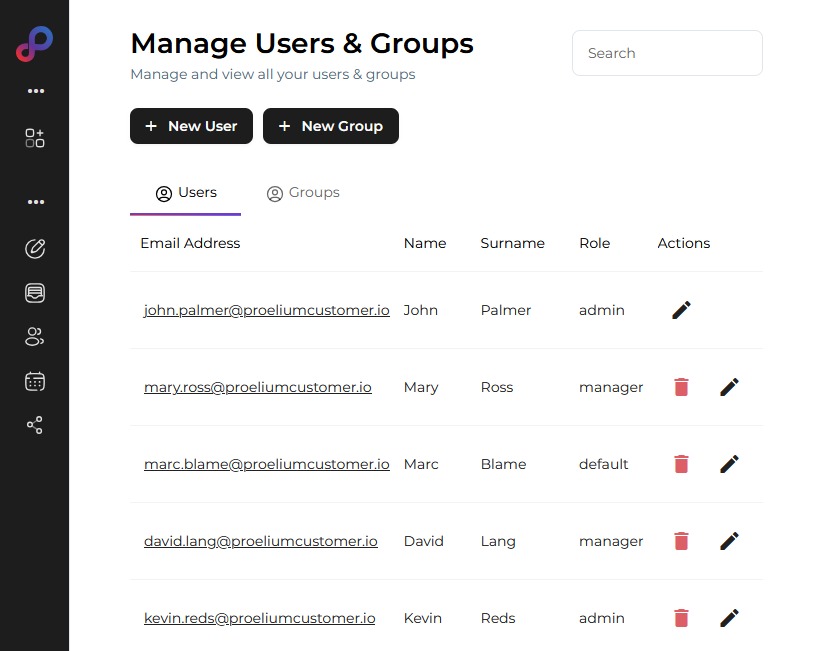Expand the top sidebar ellipsis menu

[36, 91]
